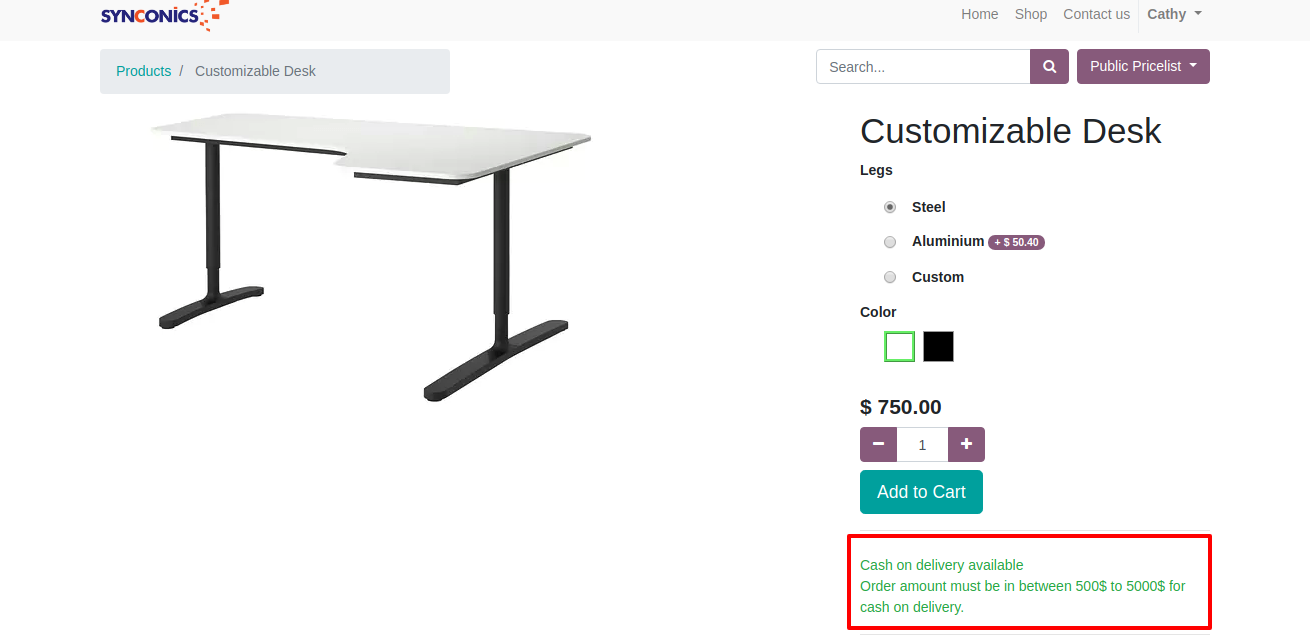Choose the white color swatch
Screen dimensions: 1310x637
coord(899,347)
